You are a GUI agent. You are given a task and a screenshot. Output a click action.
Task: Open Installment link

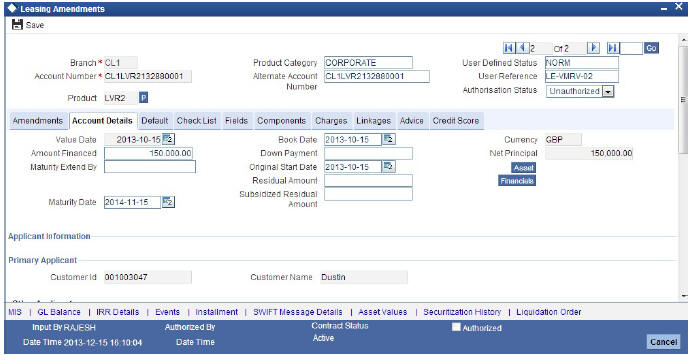tap(216, 312)
